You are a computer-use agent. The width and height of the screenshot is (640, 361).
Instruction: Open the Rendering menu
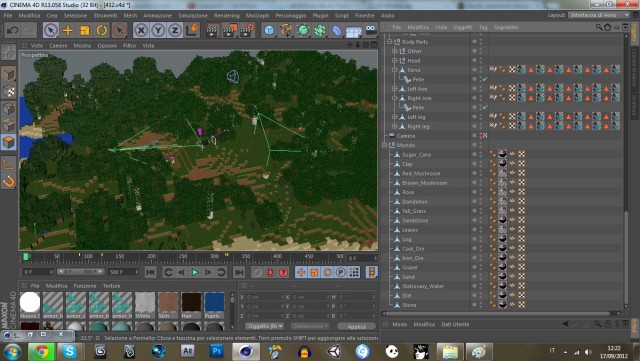click(227, 16)
